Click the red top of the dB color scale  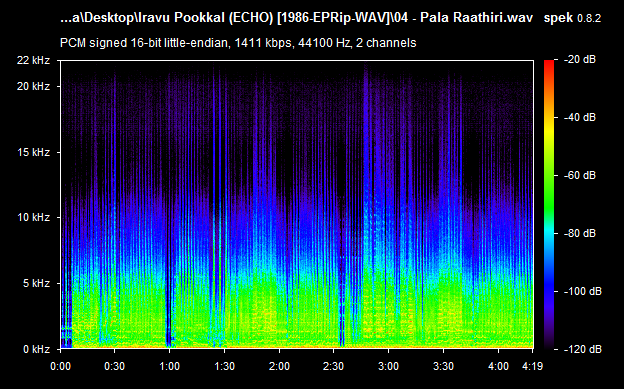point(549,64)
